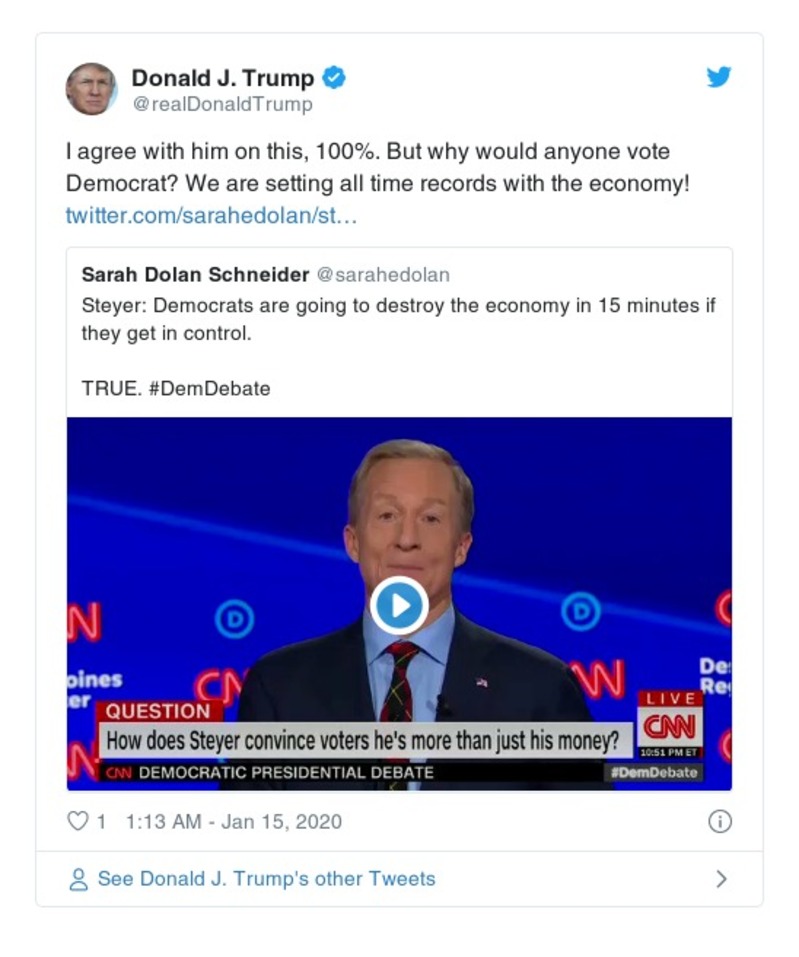
Task: Click the CNN video thumbnail
Action: coord(398,604)
